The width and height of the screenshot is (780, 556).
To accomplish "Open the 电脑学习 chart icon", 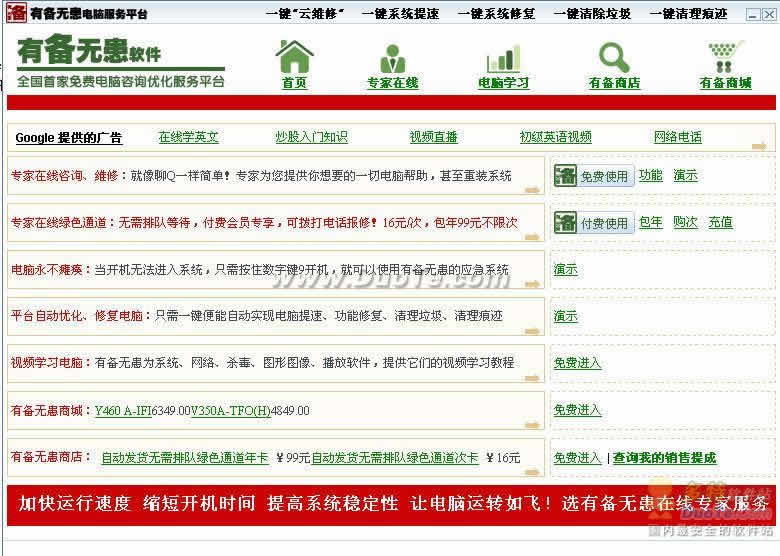I will pyautogui.click(x=503, y=66).
